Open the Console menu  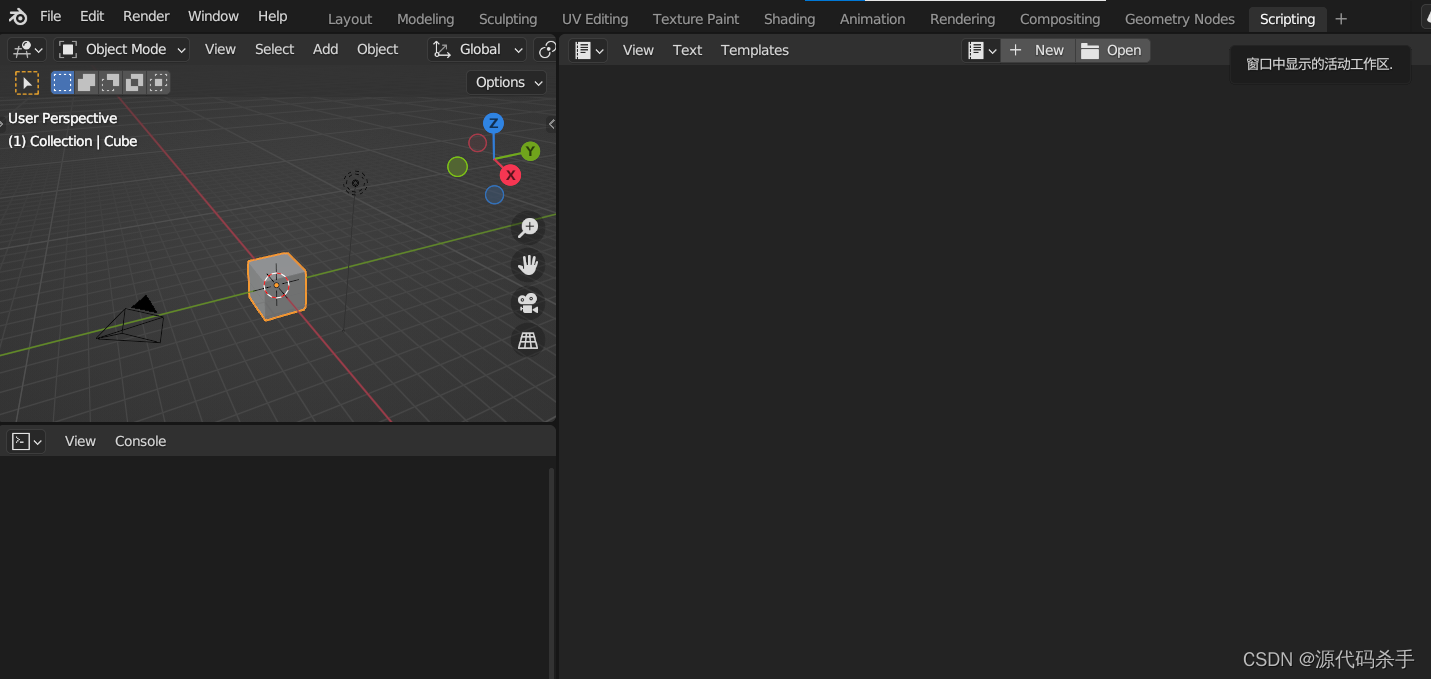click(x=140, y=441)
